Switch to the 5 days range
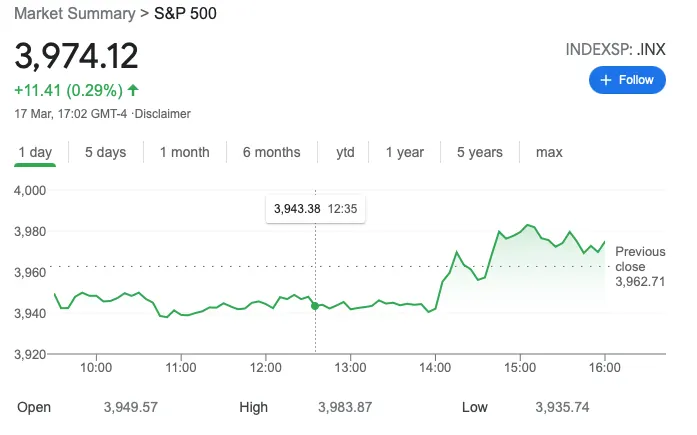Viewport: 697px width, 435px height. tap(105, 152)
